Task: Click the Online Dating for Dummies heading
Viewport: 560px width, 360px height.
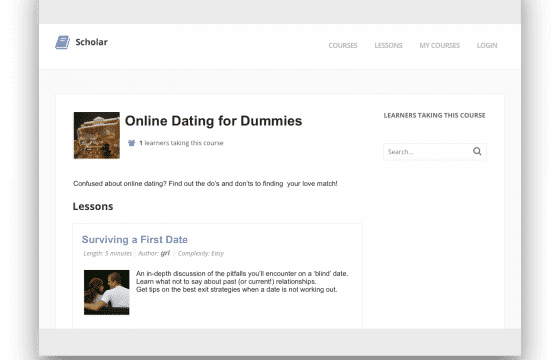Action: (x=214, y=121)
